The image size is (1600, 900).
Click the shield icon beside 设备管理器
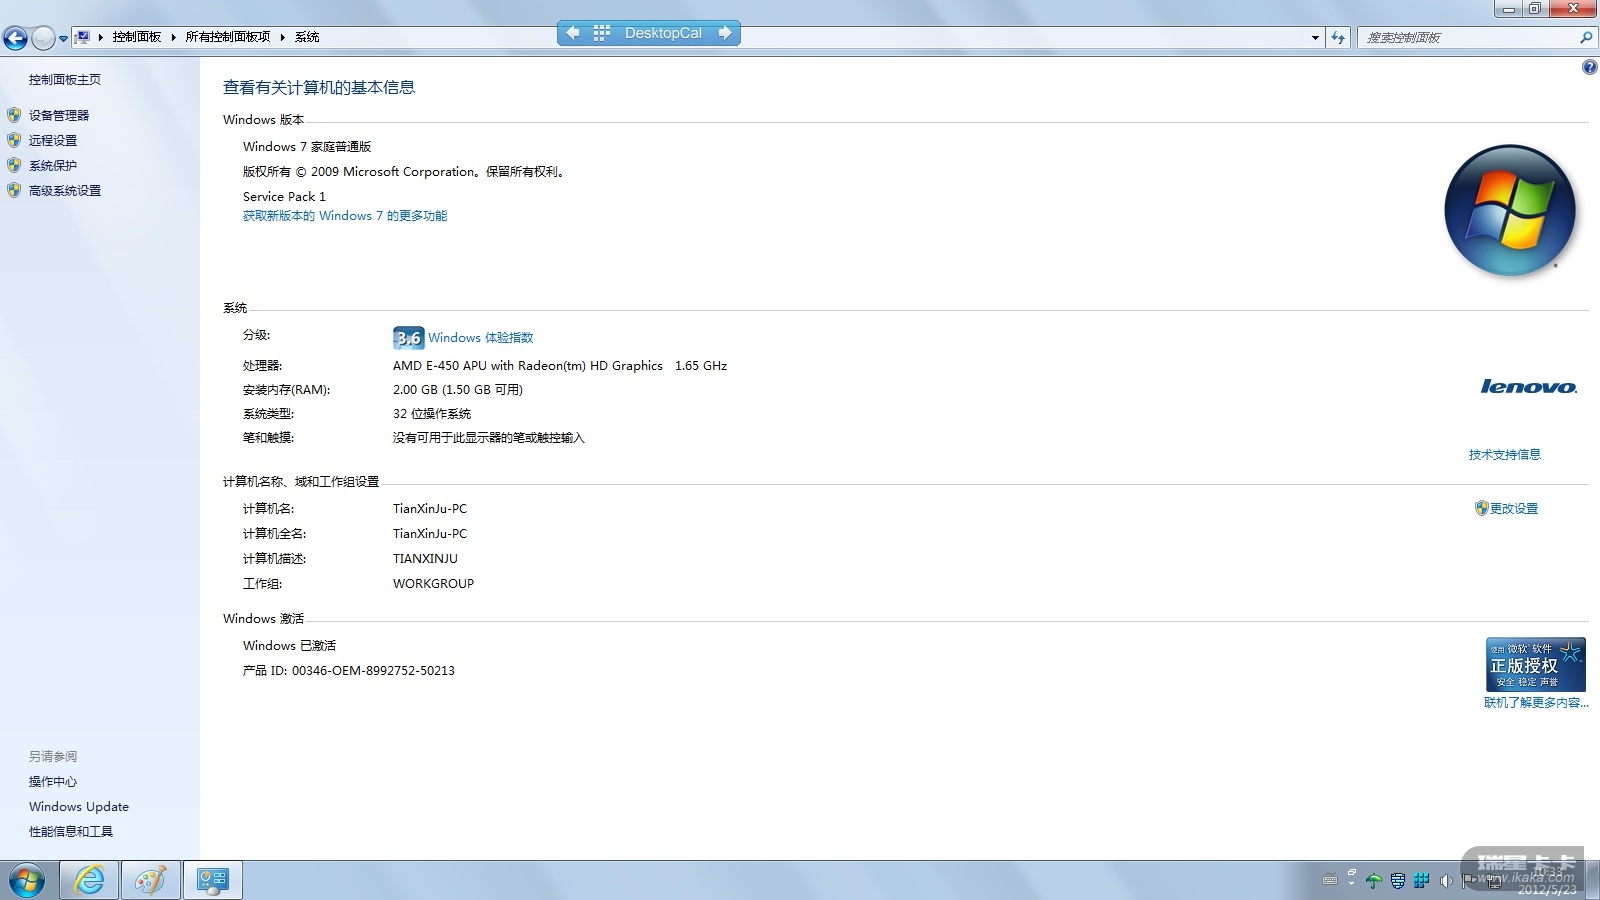click(x=14, y=115)
